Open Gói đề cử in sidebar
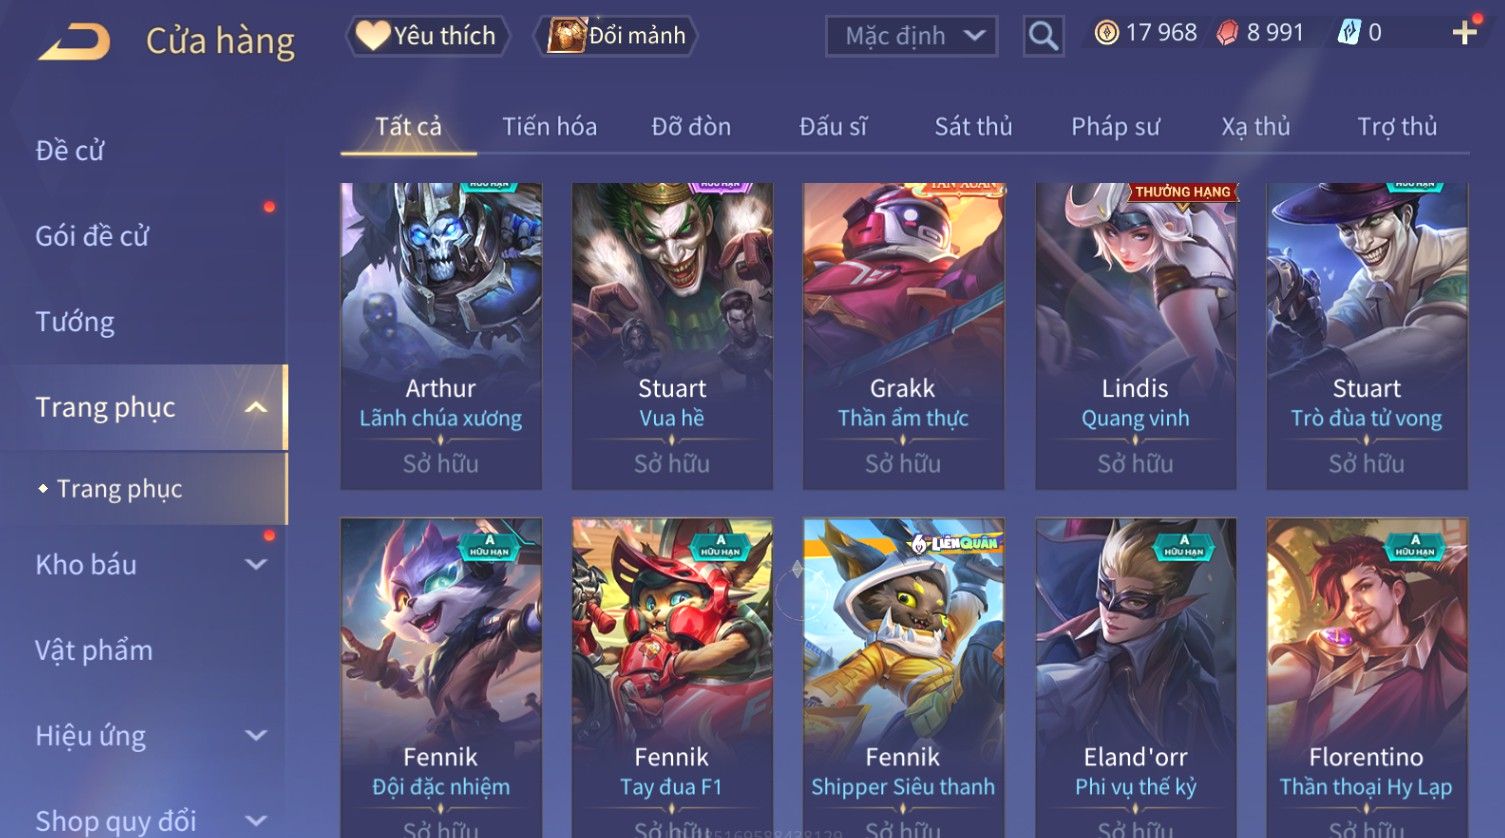This screenshot has height=838, width=1505. coord(92,236)
